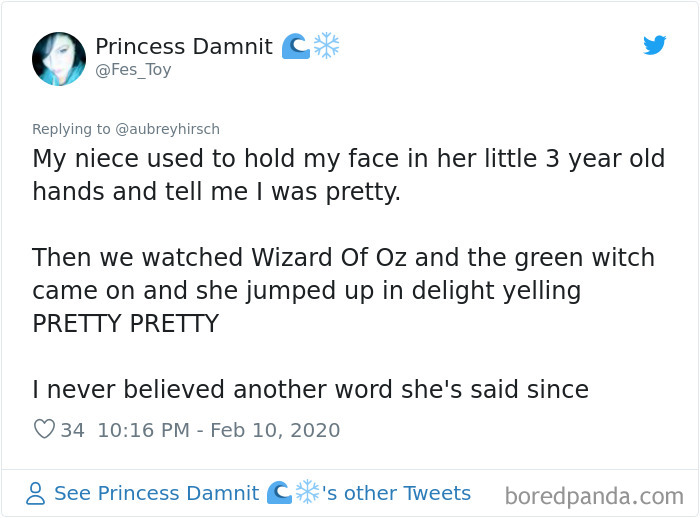Open the @aubreyhirsch mention link
Image resolution: width=700 pixels, height=518 pixels.
(x=160, y=129)
